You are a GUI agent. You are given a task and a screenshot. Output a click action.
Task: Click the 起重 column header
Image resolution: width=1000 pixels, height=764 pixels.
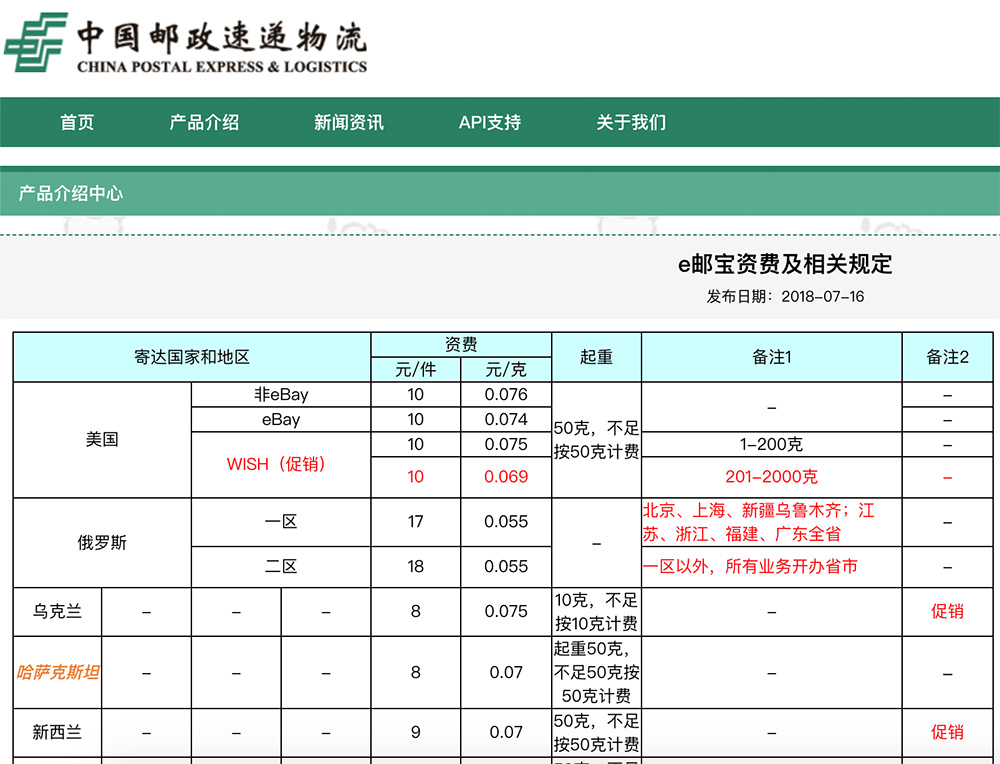click(x=596, y=357)
